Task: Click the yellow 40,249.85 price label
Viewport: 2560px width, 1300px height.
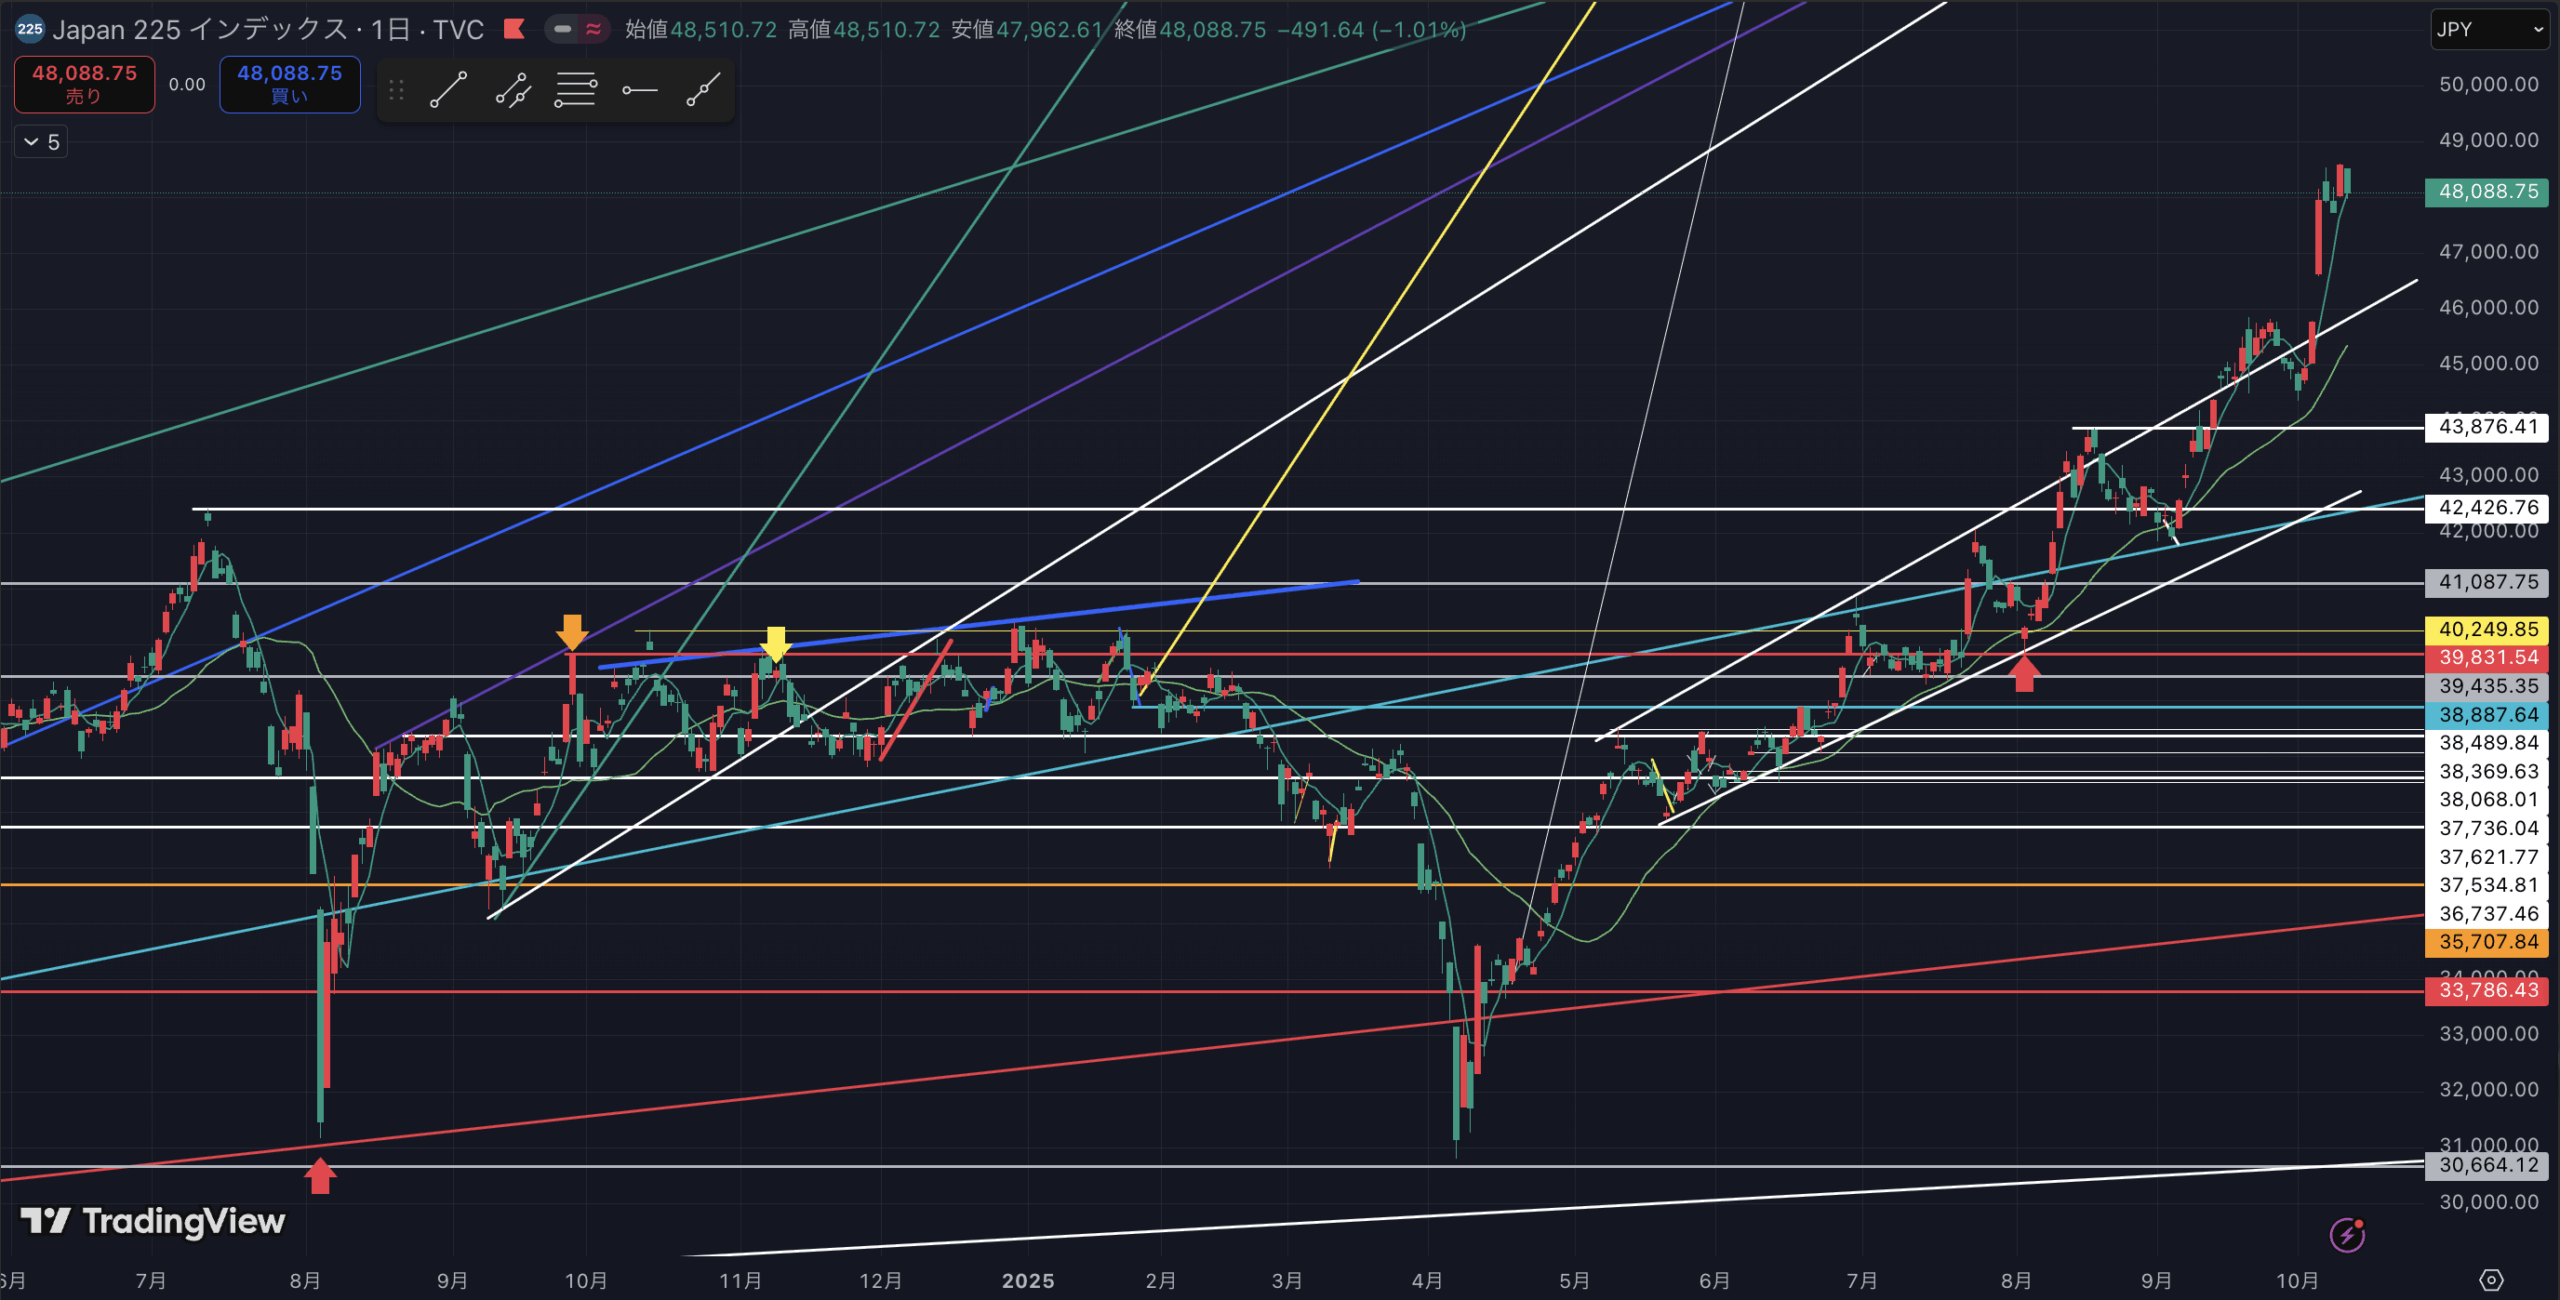Action: tap(2487, 629)
